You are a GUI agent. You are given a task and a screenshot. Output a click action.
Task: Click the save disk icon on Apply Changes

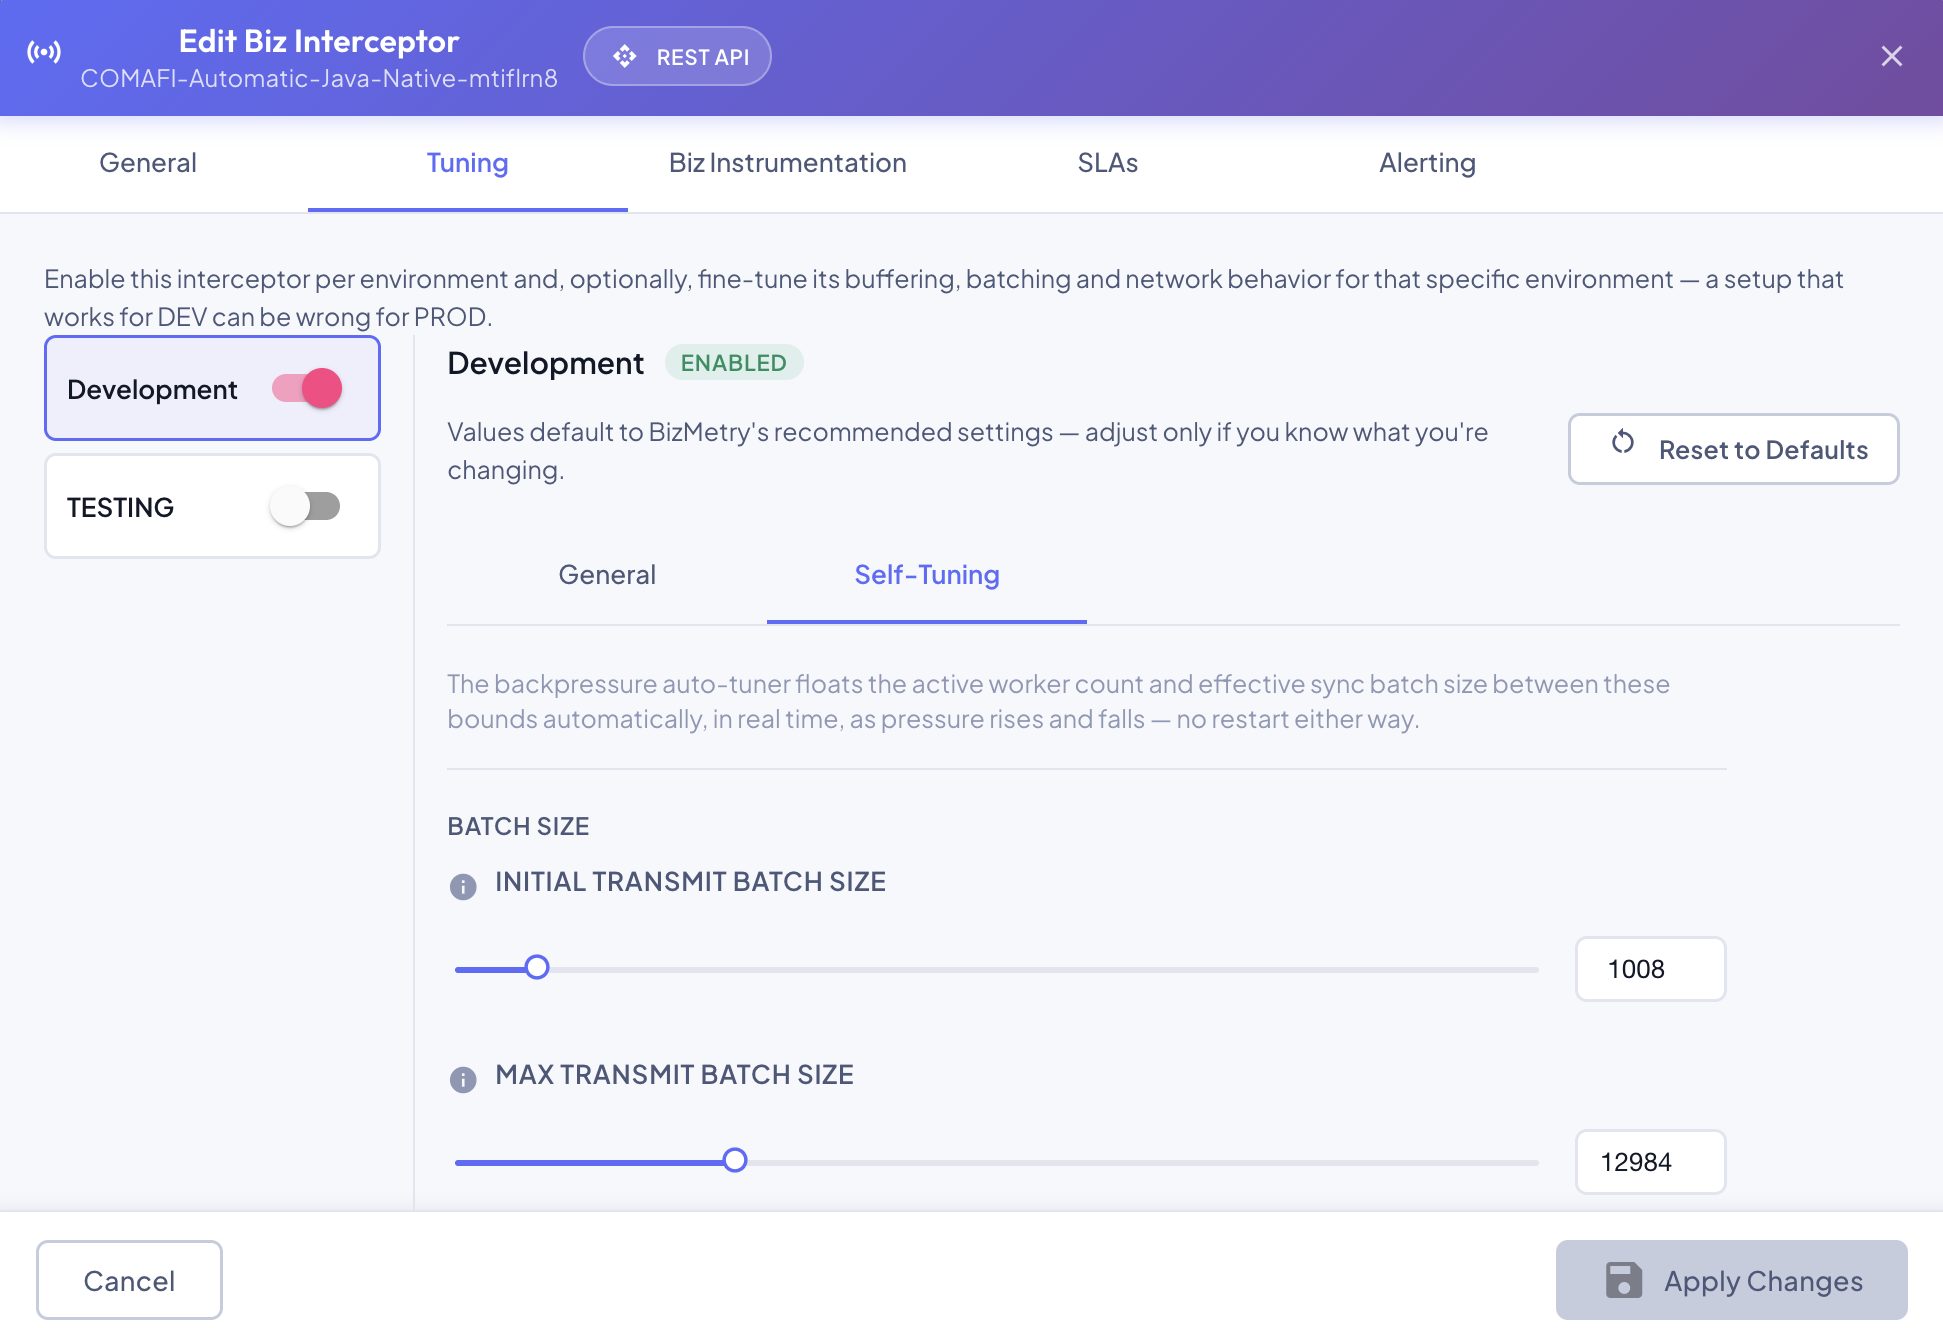[x=1623, y=1280]
